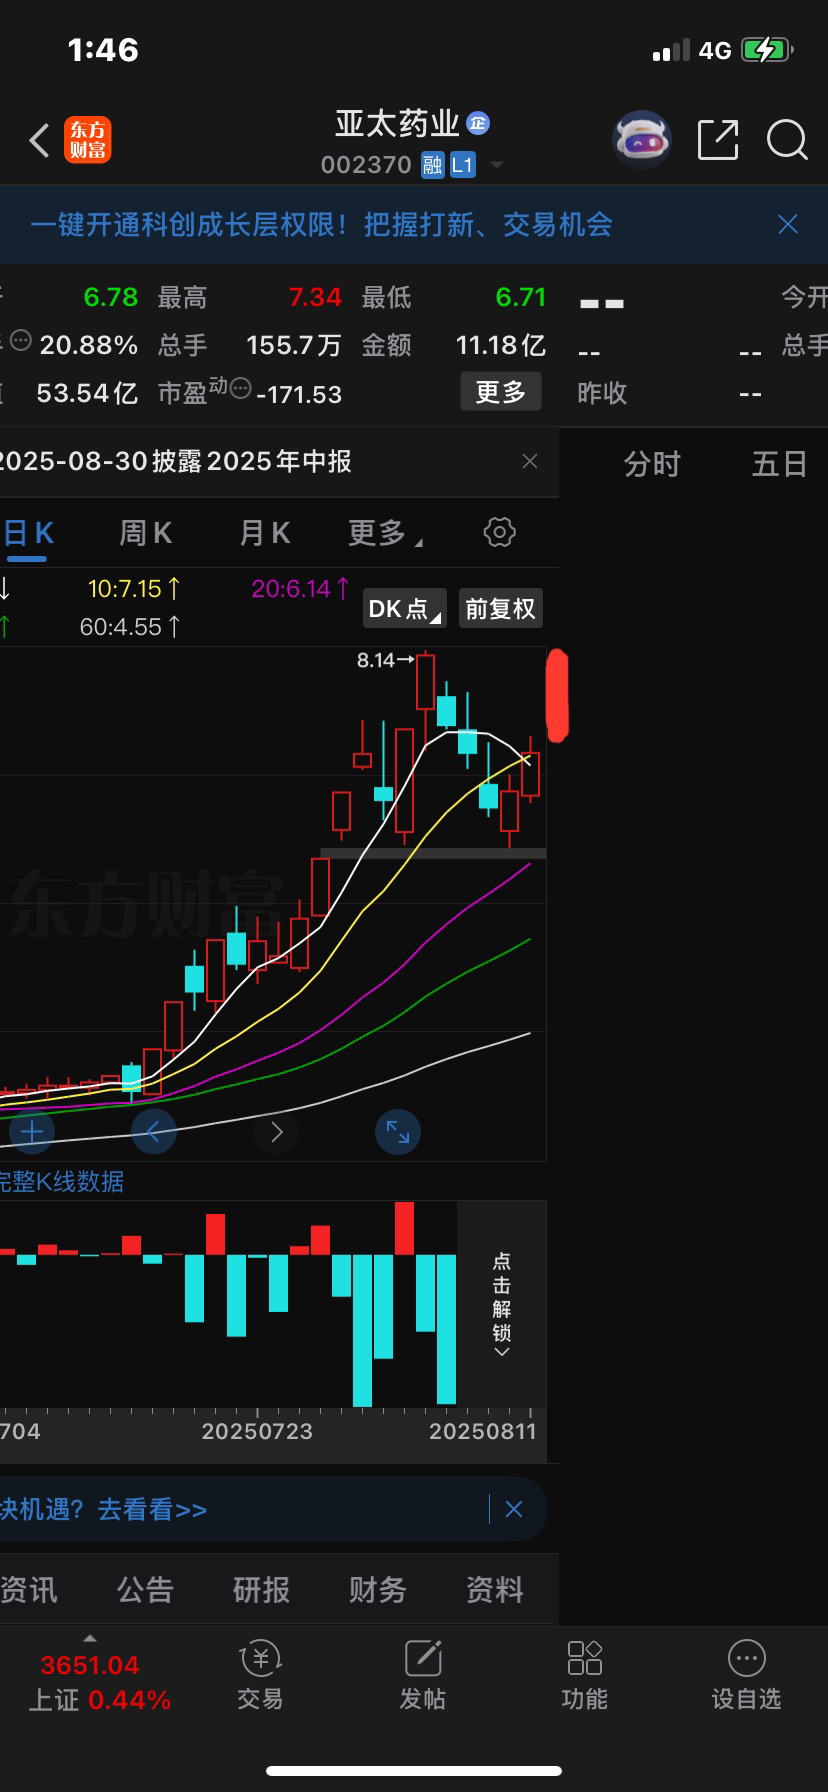
Task: Open the 财务 tab
Action: 377,1589
